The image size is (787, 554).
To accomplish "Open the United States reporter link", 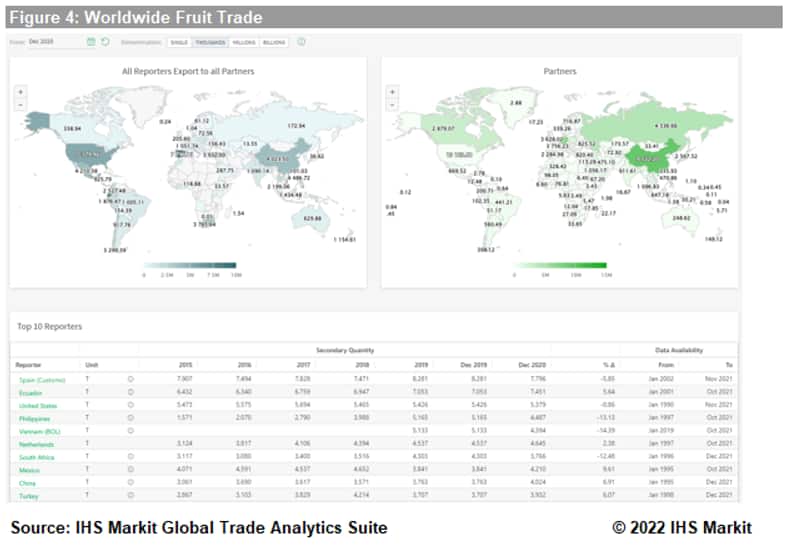I will pyautogui.click(x=33, y=405).
